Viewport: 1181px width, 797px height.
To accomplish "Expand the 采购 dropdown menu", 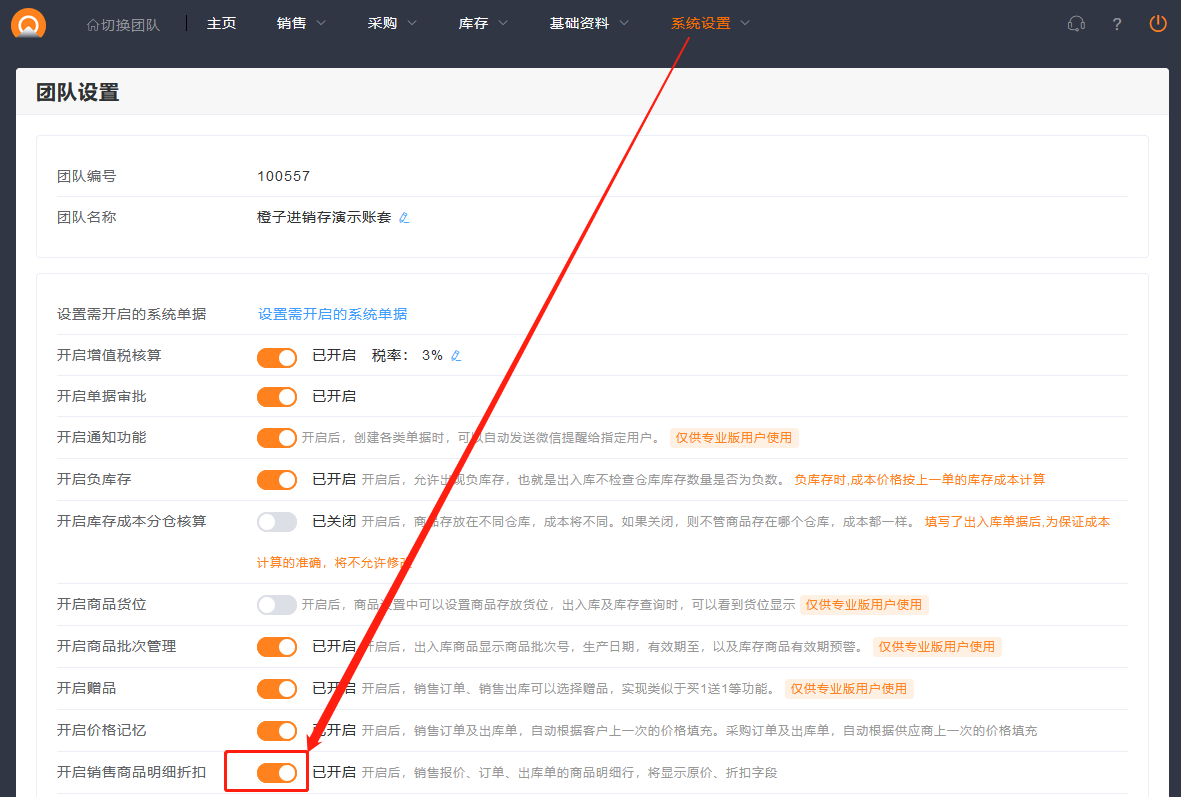I will click(393, 23).
